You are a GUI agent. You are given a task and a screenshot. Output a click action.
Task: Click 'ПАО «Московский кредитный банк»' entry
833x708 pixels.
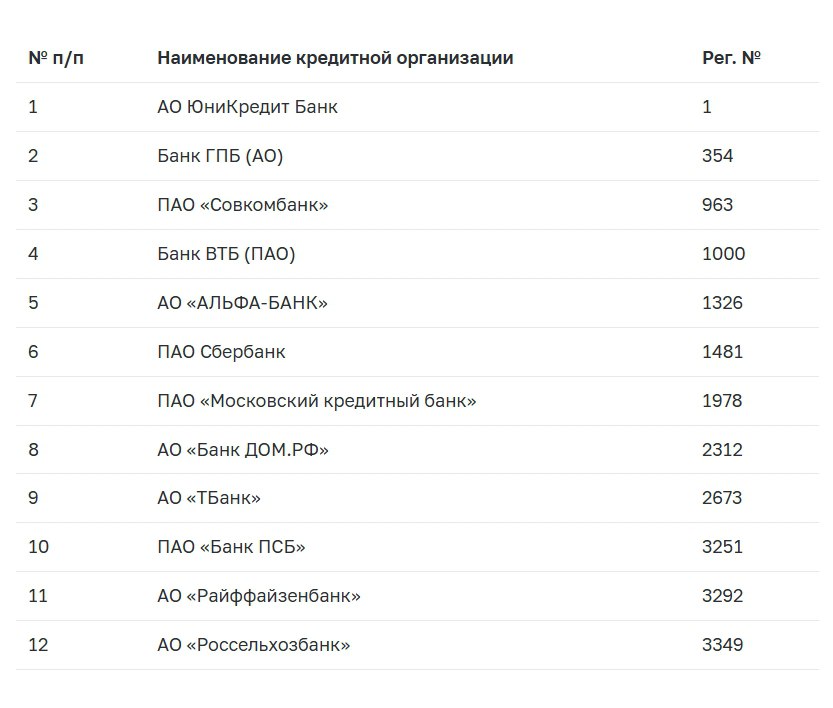click(316, 401)
